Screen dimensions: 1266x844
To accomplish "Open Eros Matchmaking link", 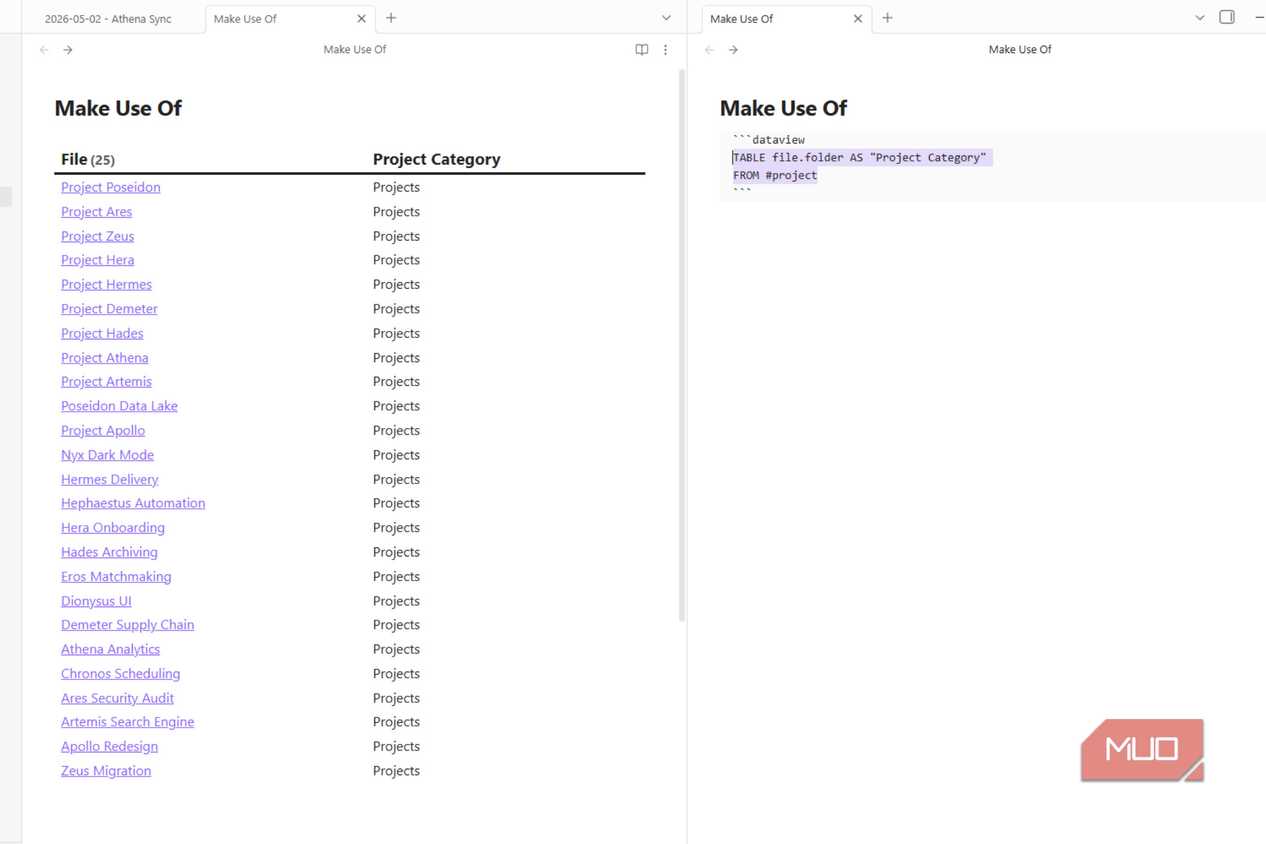I will pos(116,577).
